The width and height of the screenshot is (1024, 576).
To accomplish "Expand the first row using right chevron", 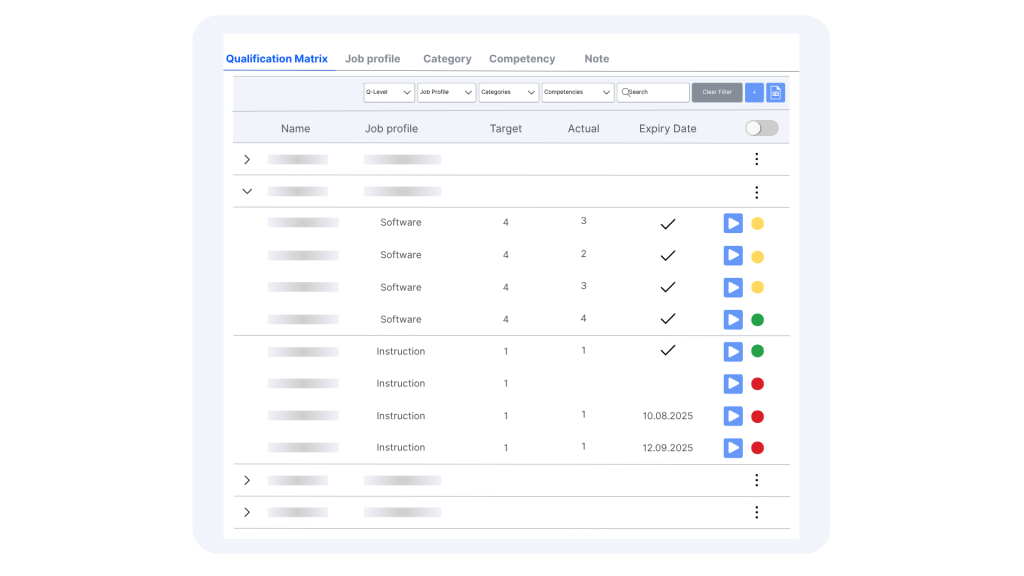I will [247, 159].
